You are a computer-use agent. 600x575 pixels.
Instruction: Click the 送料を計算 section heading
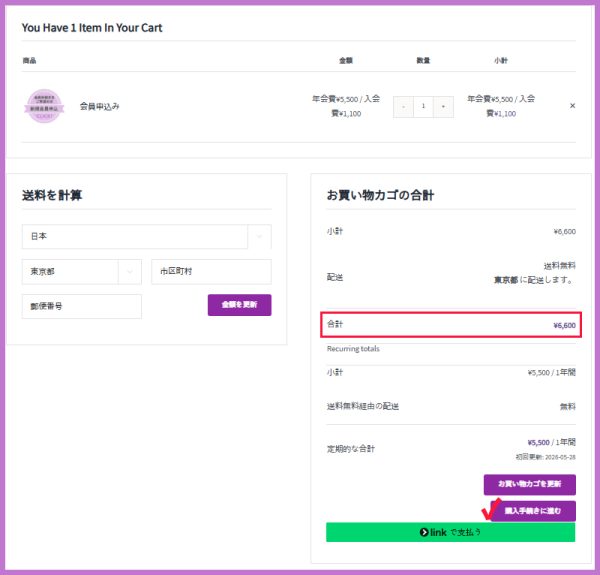pyautogui.click(x=52, y=195)
